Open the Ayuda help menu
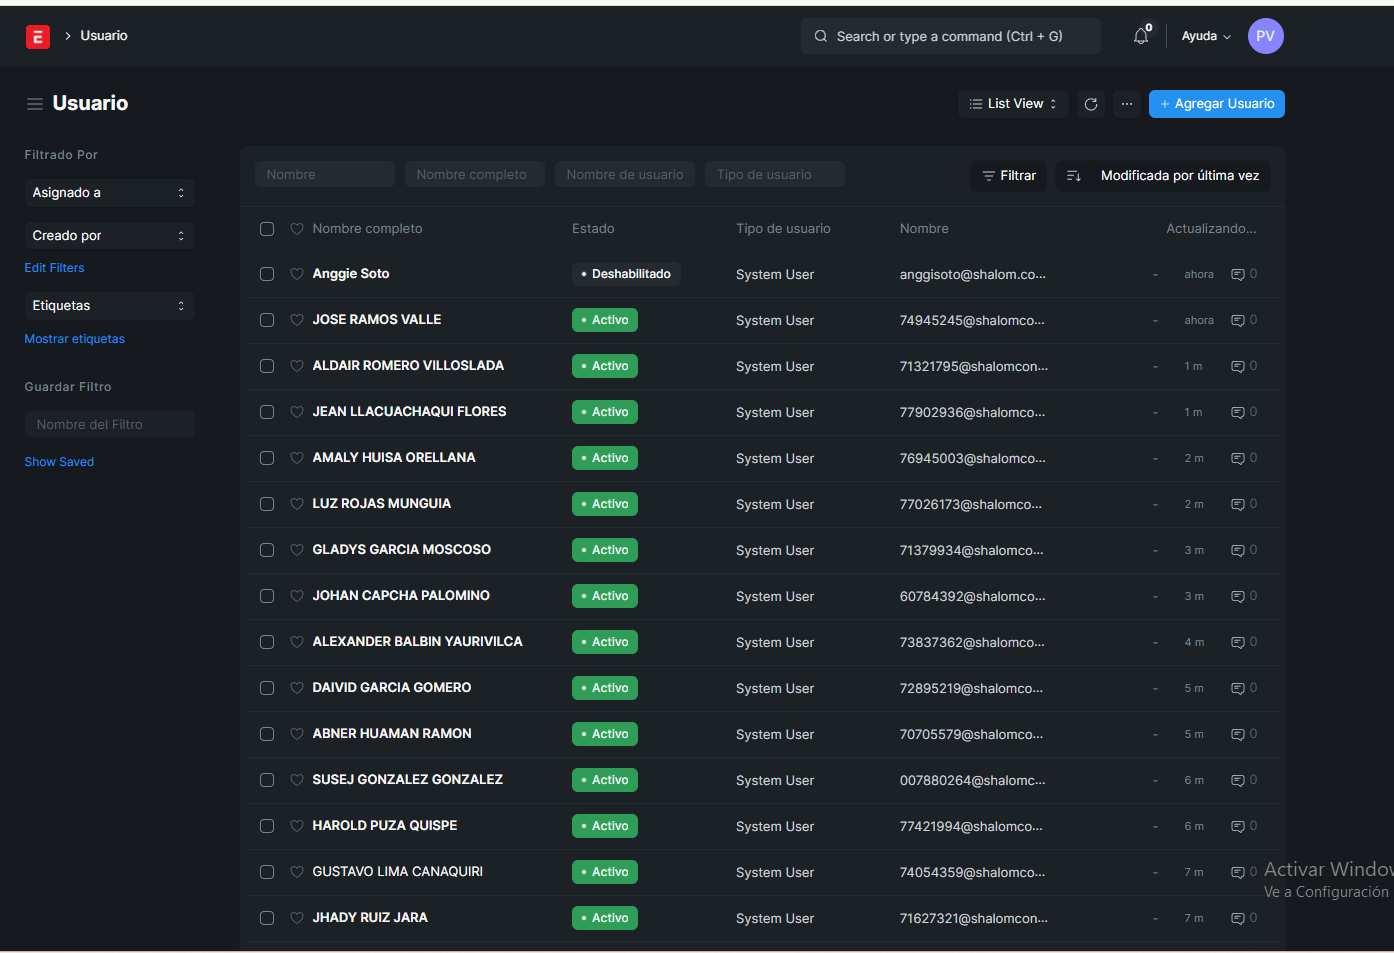 tap(1205, 36)
